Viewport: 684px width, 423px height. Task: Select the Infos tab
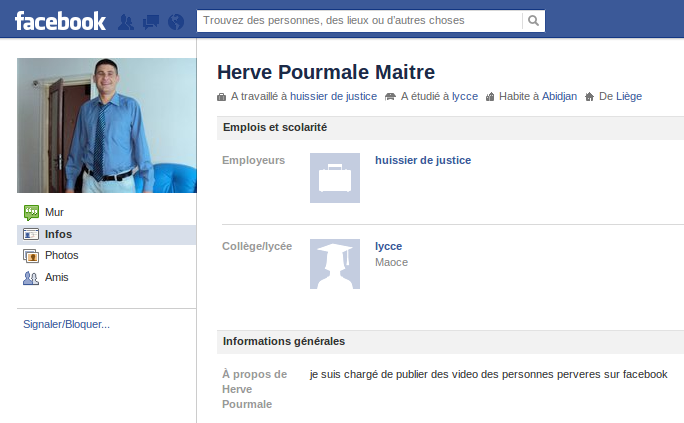click(x=58, y=234)
